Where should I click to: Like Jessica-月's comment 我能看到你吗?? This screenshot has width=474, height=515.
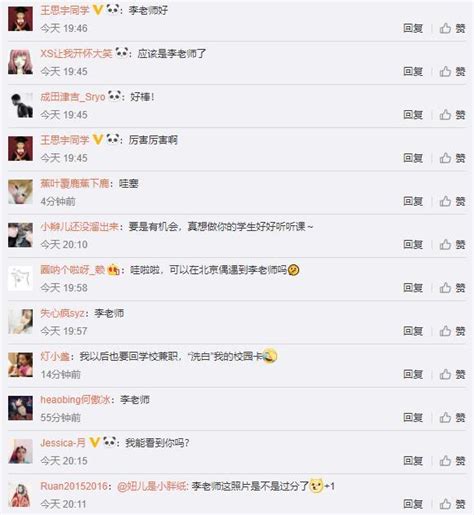click(x=452, y=461)
